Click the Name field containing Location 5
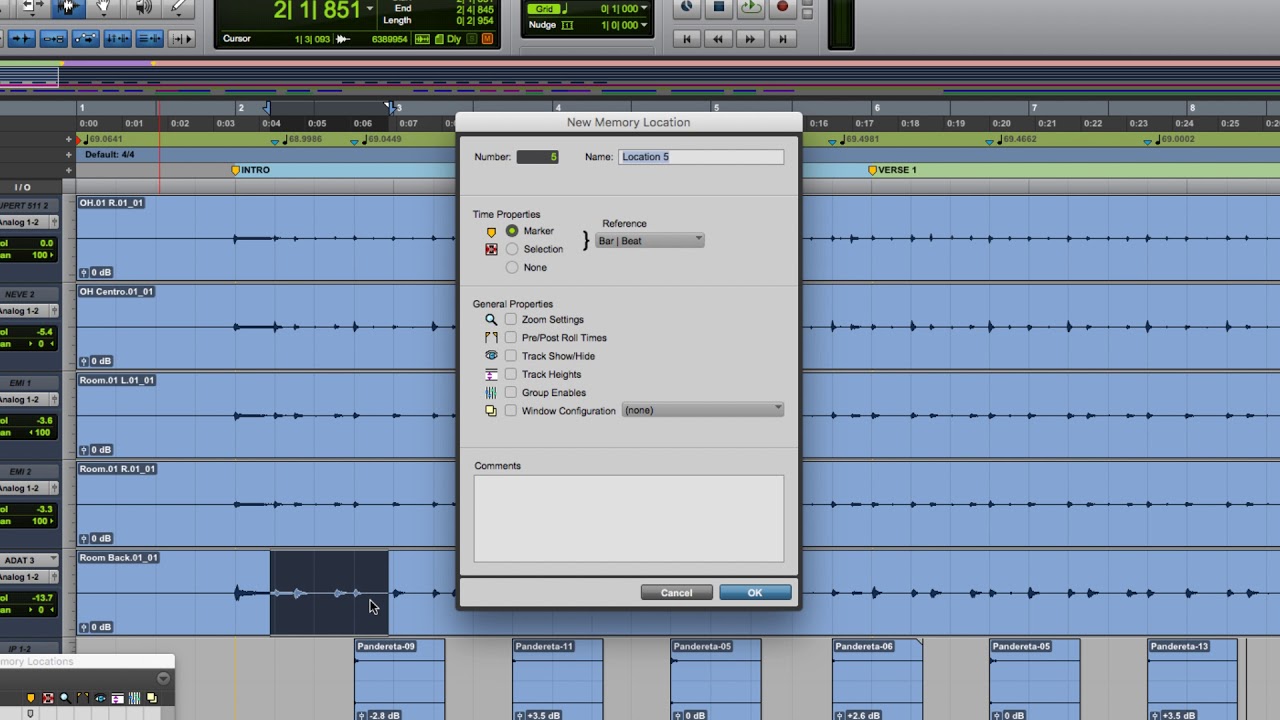Screen dimensions: 1280x720 click(x=701, y=157)
